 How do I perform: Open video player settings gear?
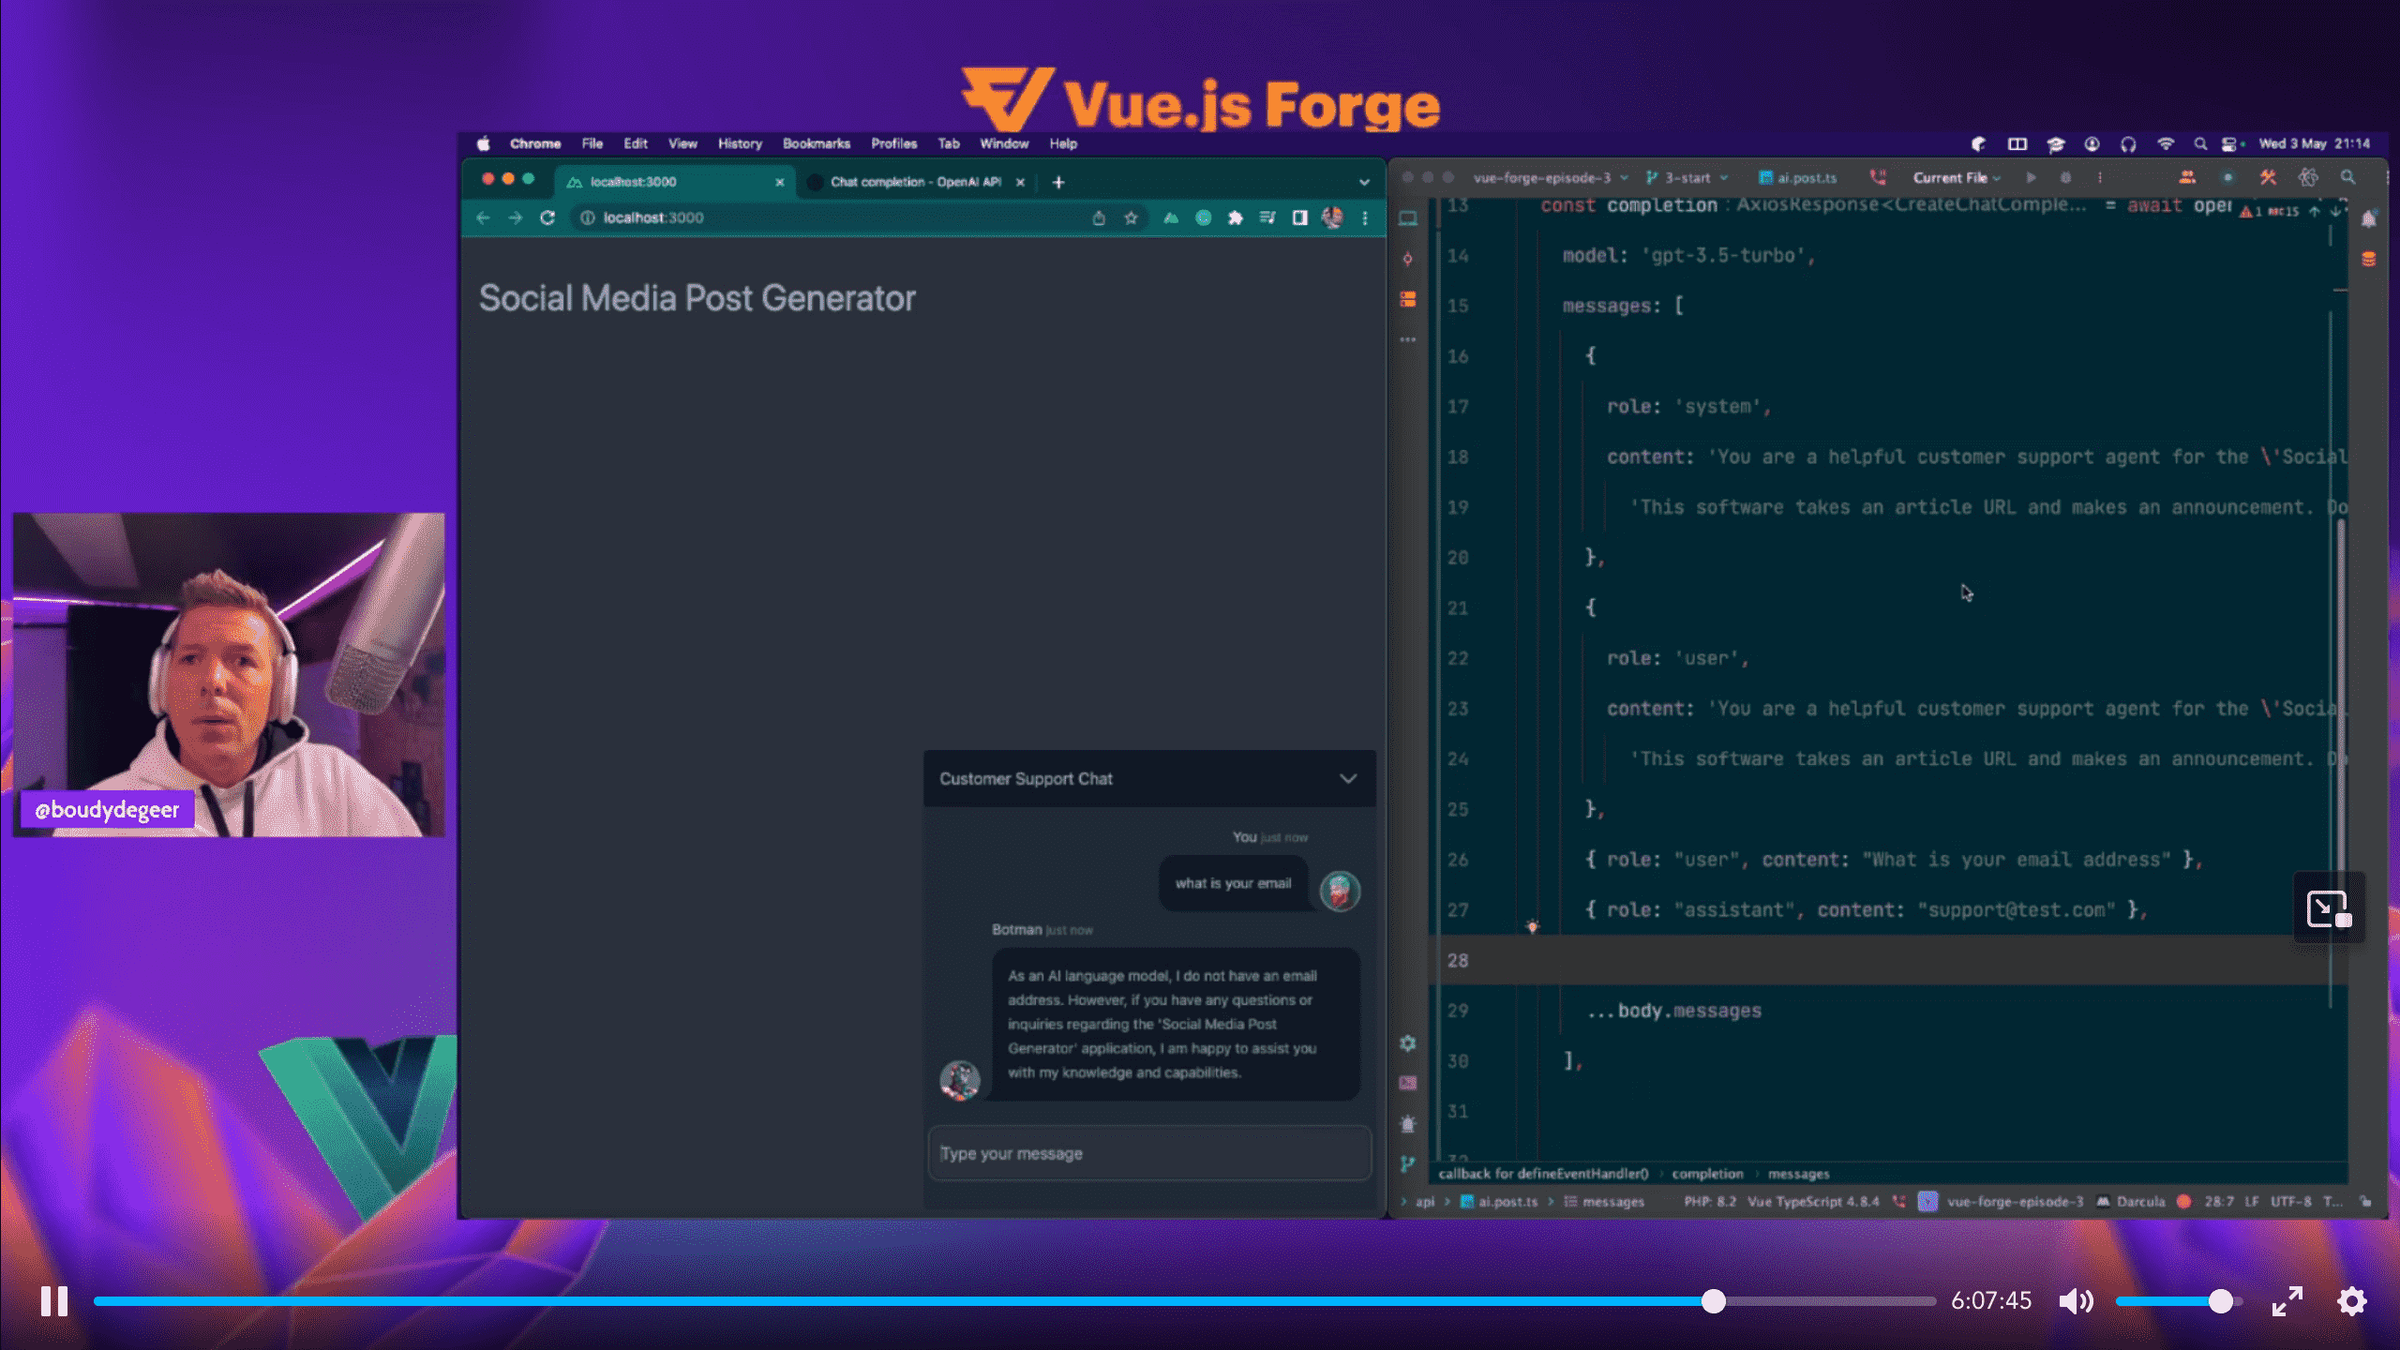pos(2352,1301)
